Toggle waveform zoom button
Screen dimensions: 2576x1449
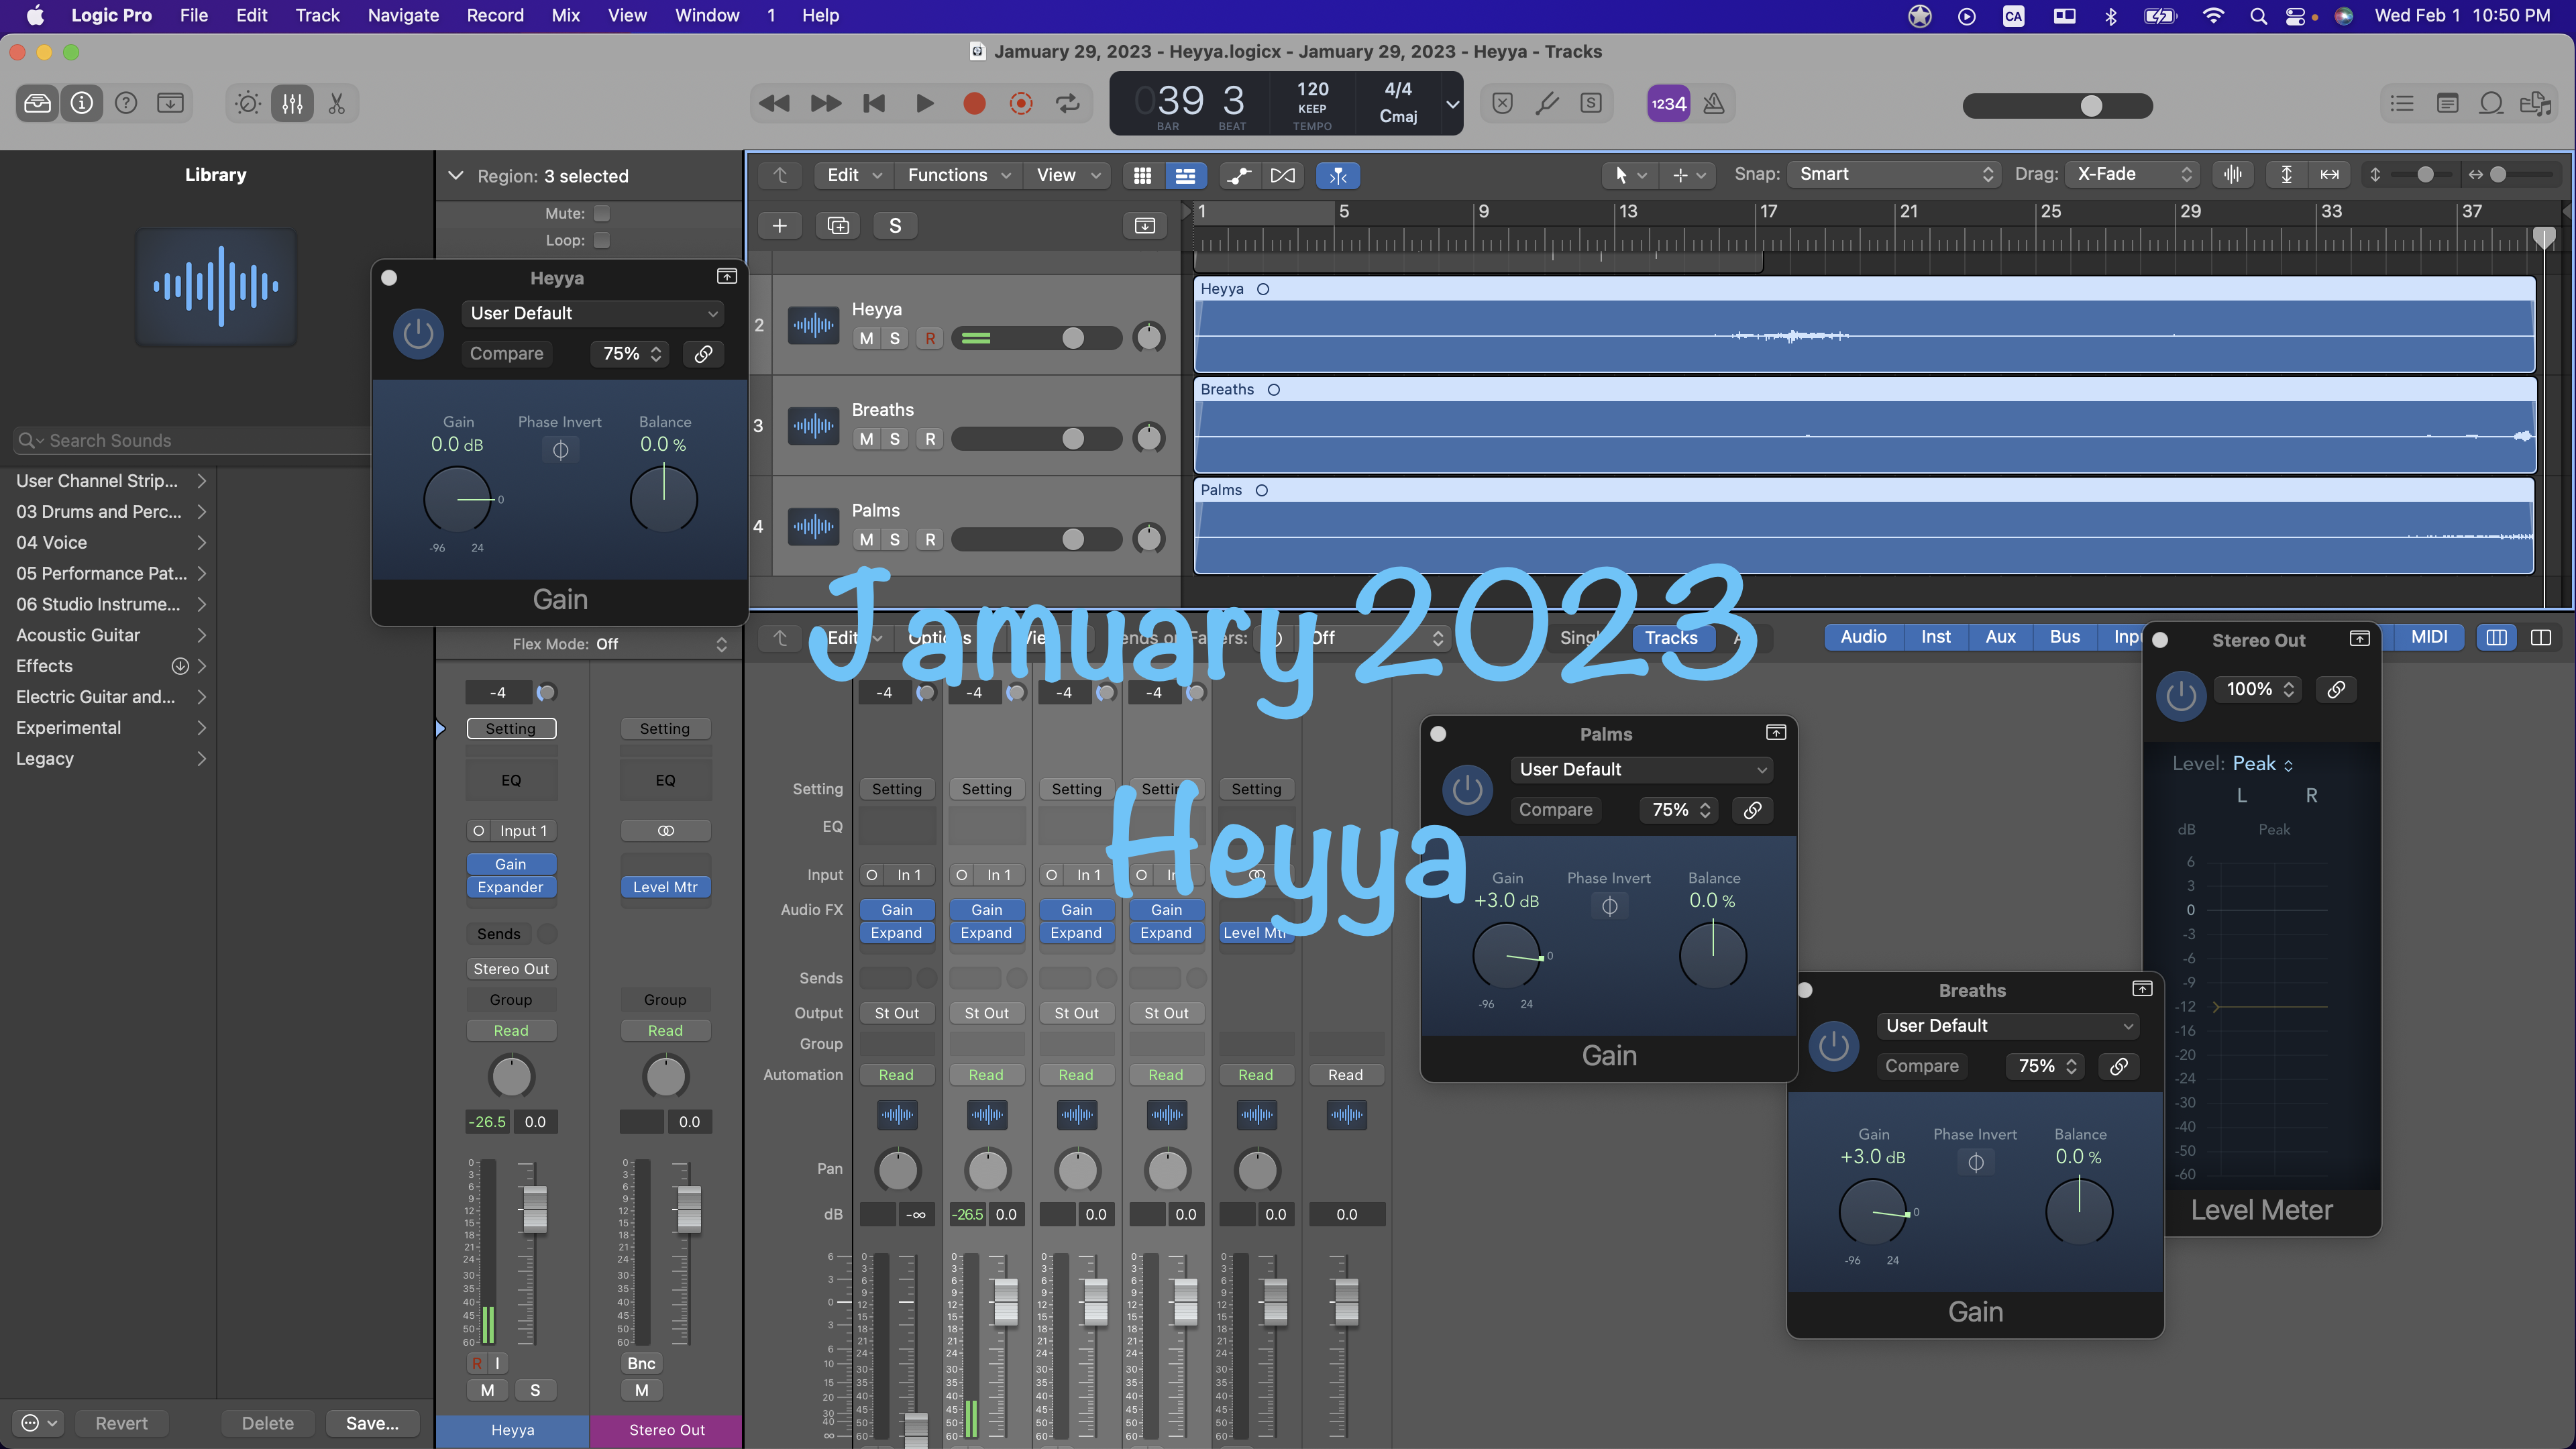pyautogui.click(x=2233, y=174)
